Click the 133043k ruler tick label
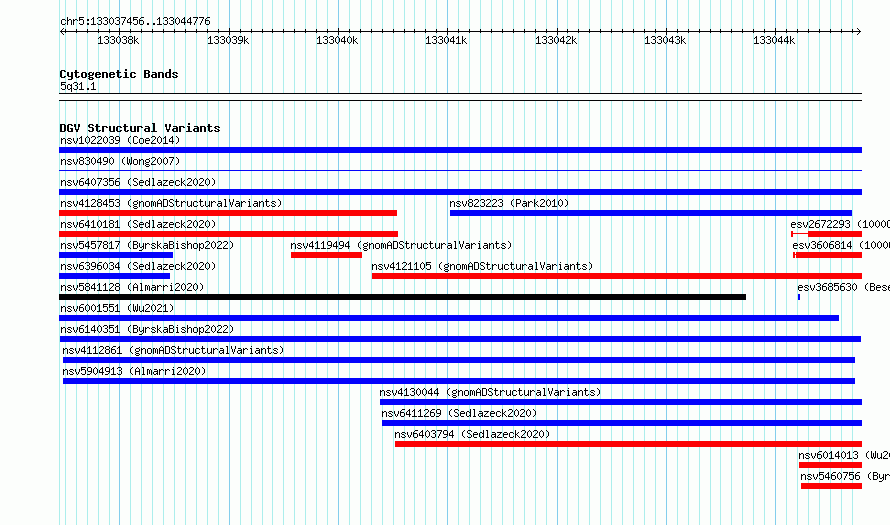The width and height of the screenshot is (890, 525). pos(665,40)
